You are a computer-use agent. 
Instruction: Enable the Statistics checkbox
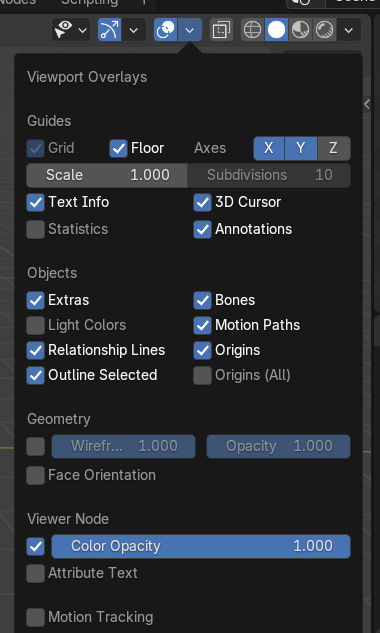click(36, 229)
